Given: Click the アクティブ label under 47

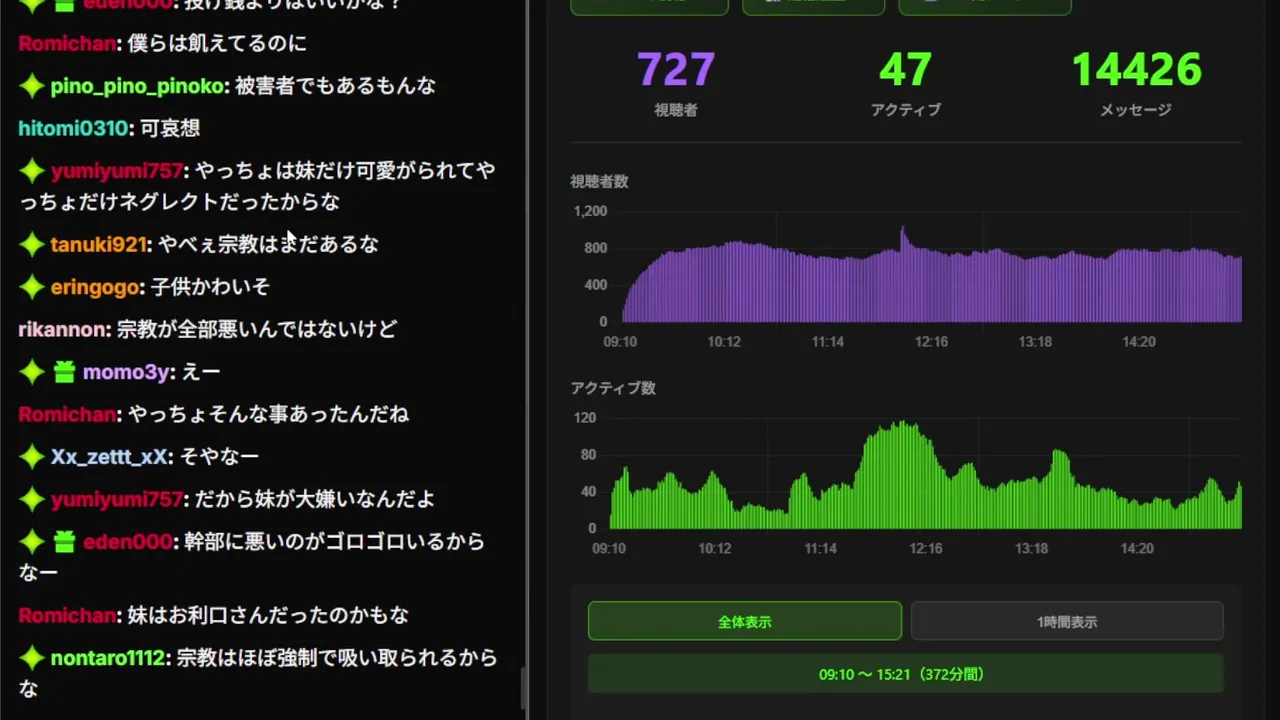Looking at the screenshot, I should pos(906,110).
